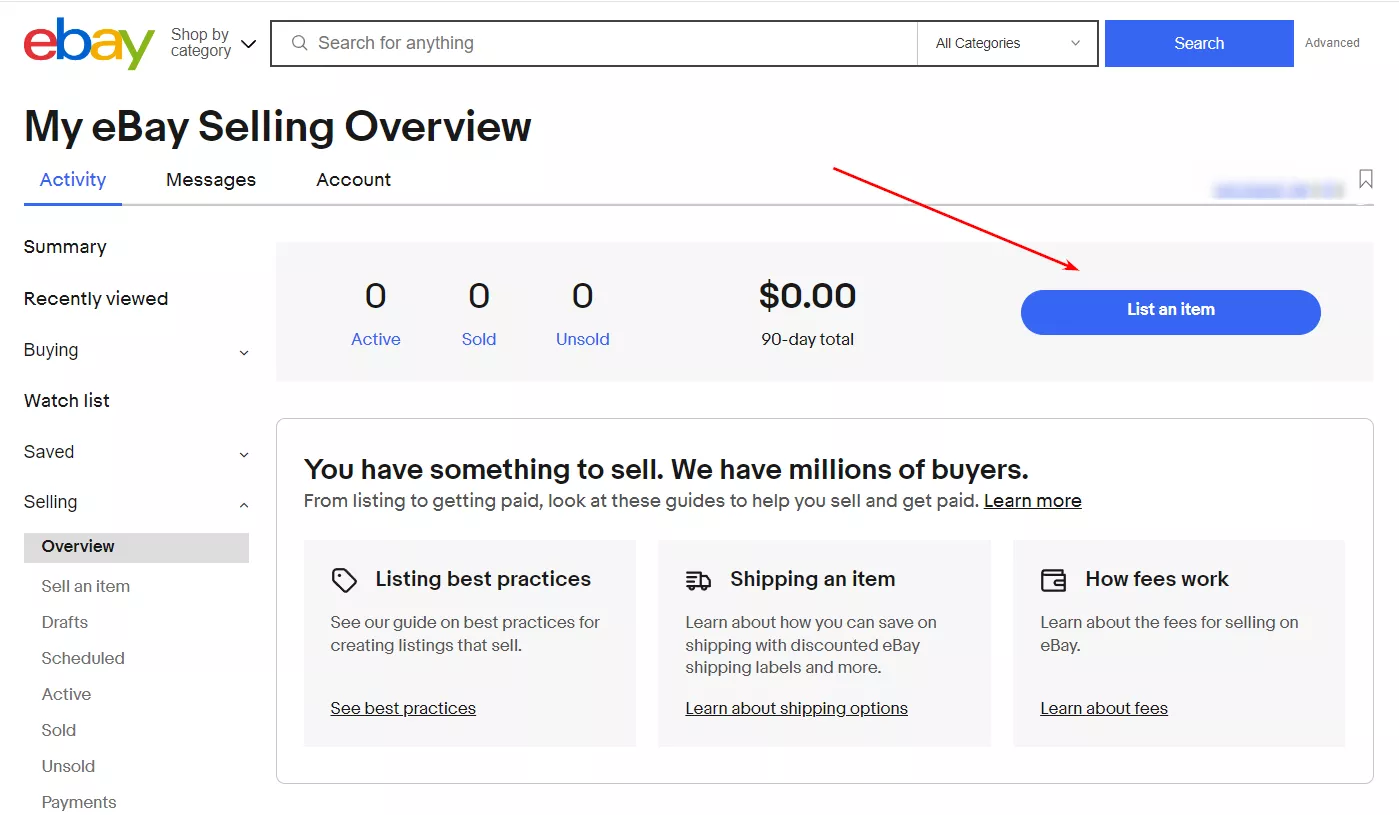This screenshot has height=815, width=1399.
Task: Click the Learn more link
Action: 1033,501
